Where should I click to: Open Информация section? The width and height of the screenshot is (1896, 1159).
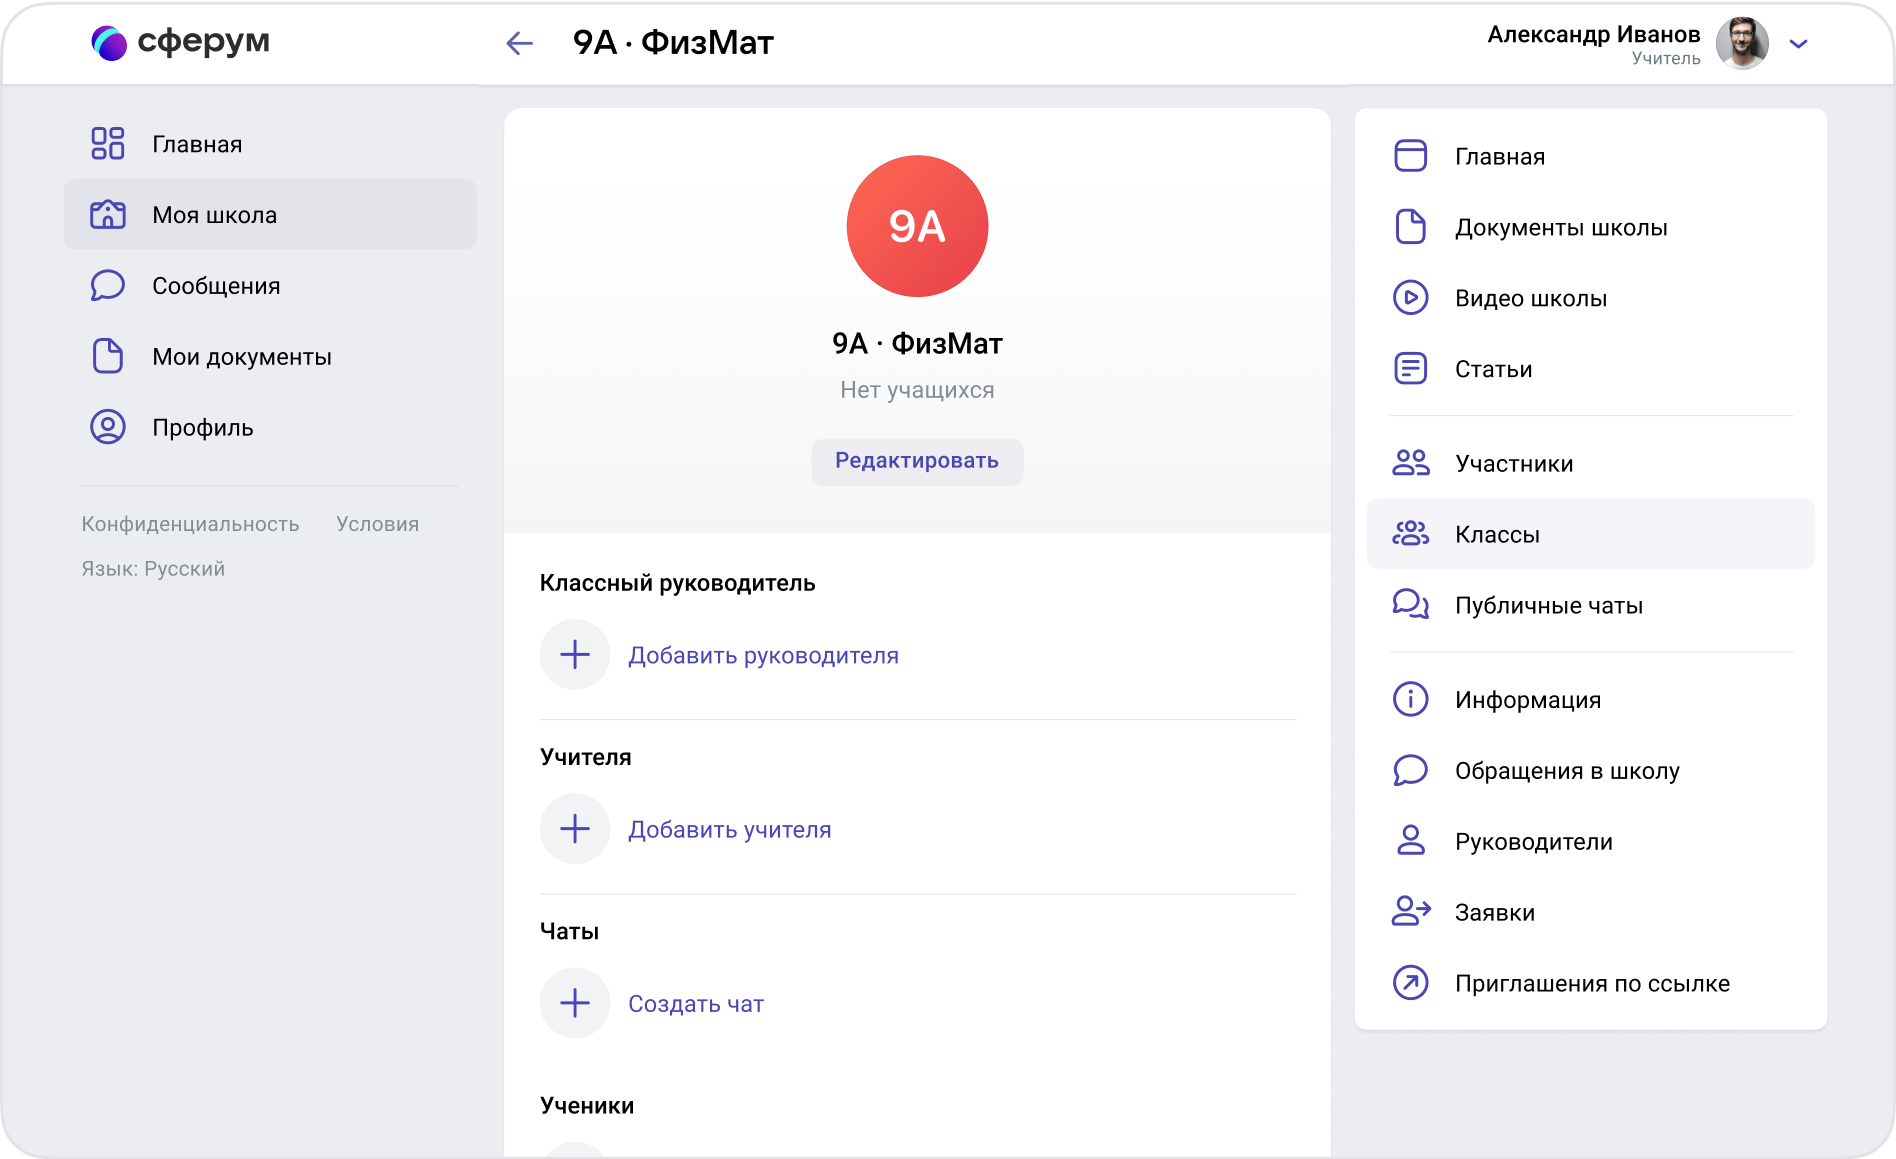(x=1590, y=700)
